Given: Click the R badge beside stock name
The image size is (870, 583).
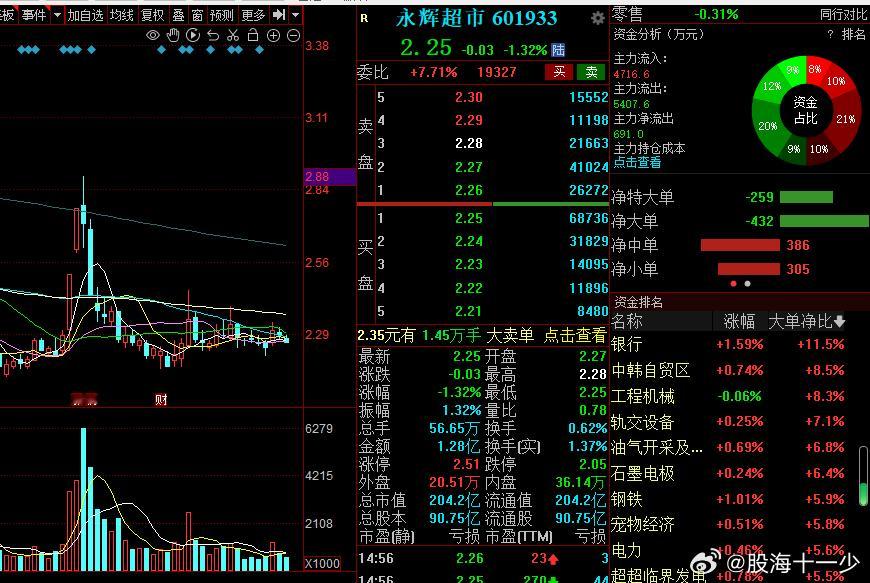Looking at the screenshot, I should point(364,18).
